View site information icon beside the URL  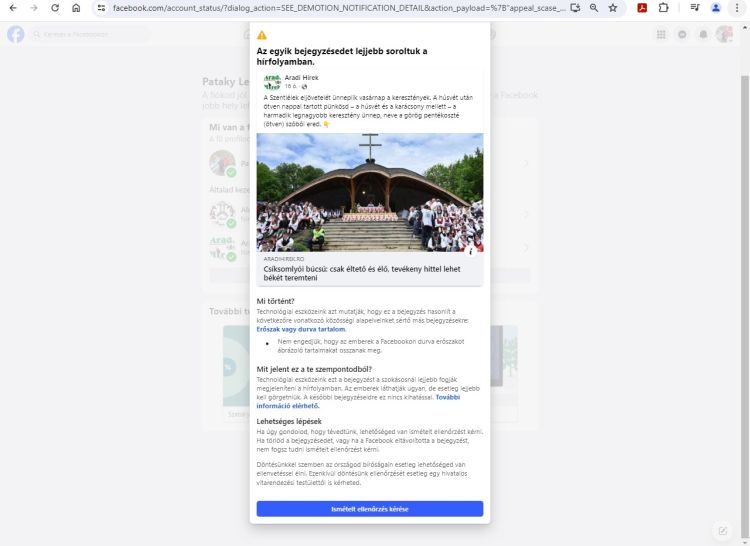pyautogui.click(x=101, y=8)
